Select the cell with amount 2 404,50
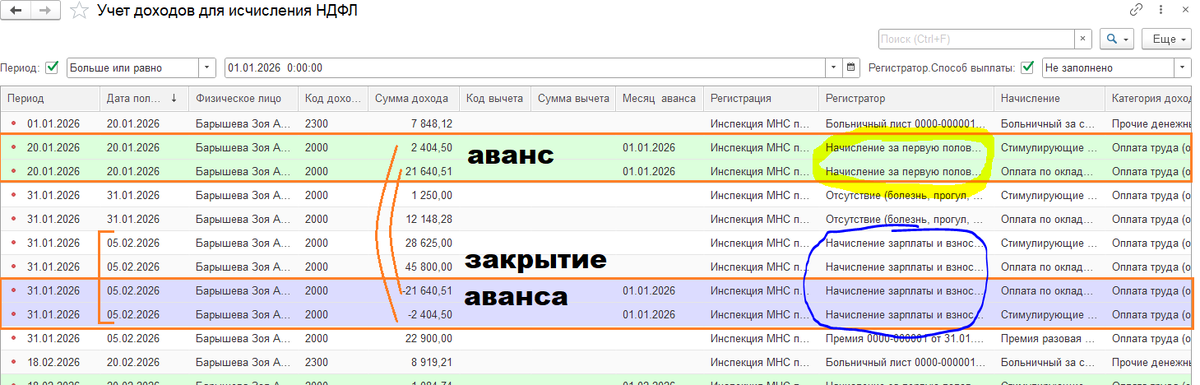Image resolution: width=1200 pixels, height=385 pixels. (x=413, y=147)
